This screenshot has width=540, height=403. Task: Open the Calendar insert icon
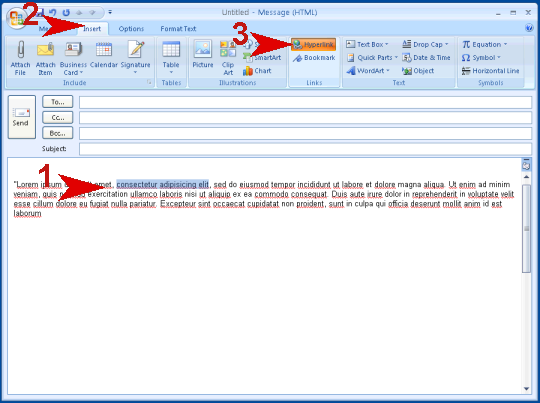(x=104, y=50)
